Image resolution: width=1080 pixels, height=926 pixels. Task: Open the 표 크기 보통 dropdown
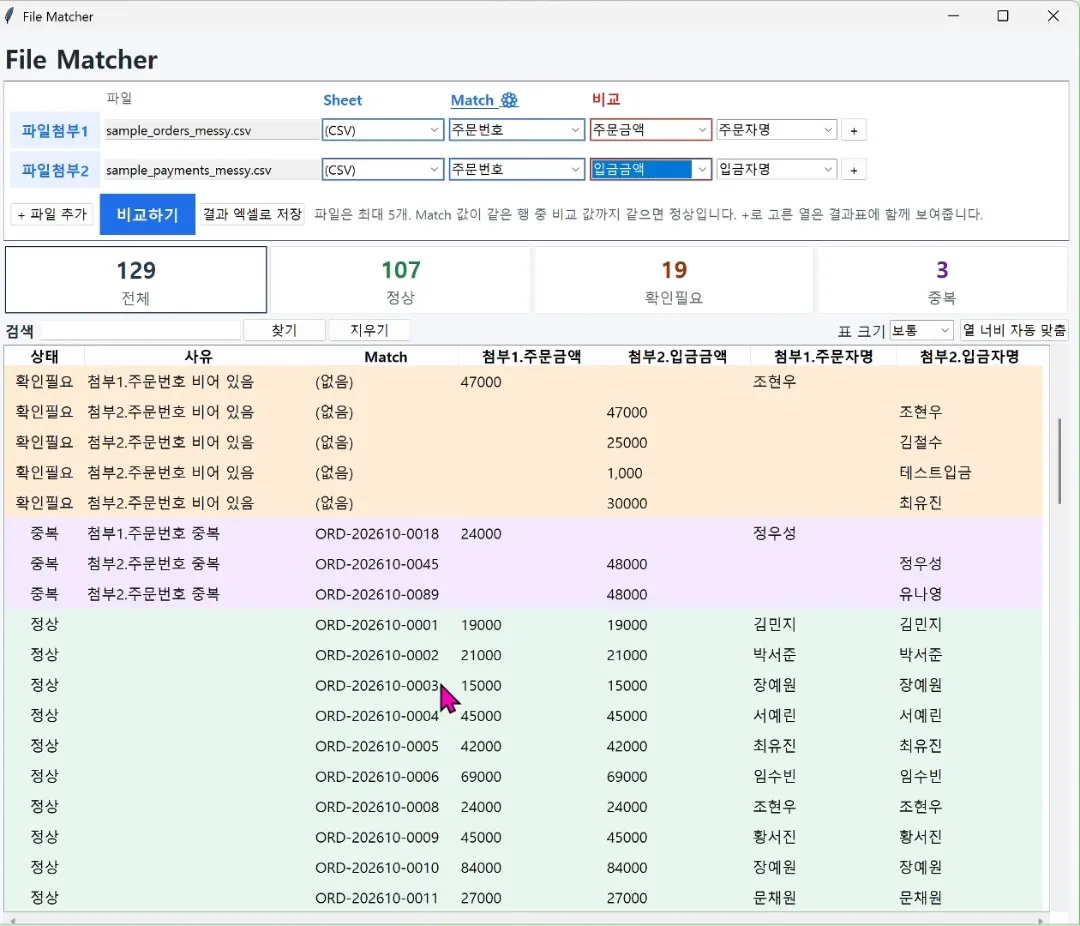click(922, 331)
